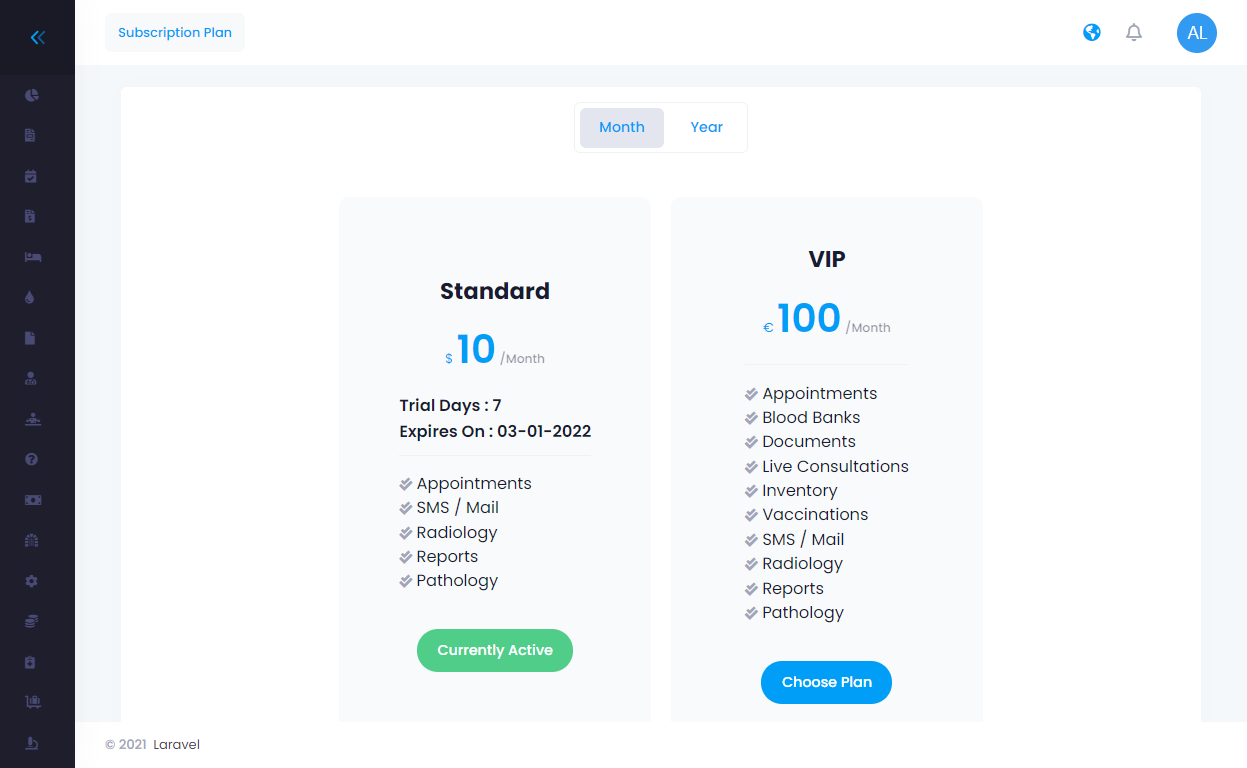Select the blood drop sidebar icon
The height and width of the screenshot is (768, 1247).
coord(31,297)
